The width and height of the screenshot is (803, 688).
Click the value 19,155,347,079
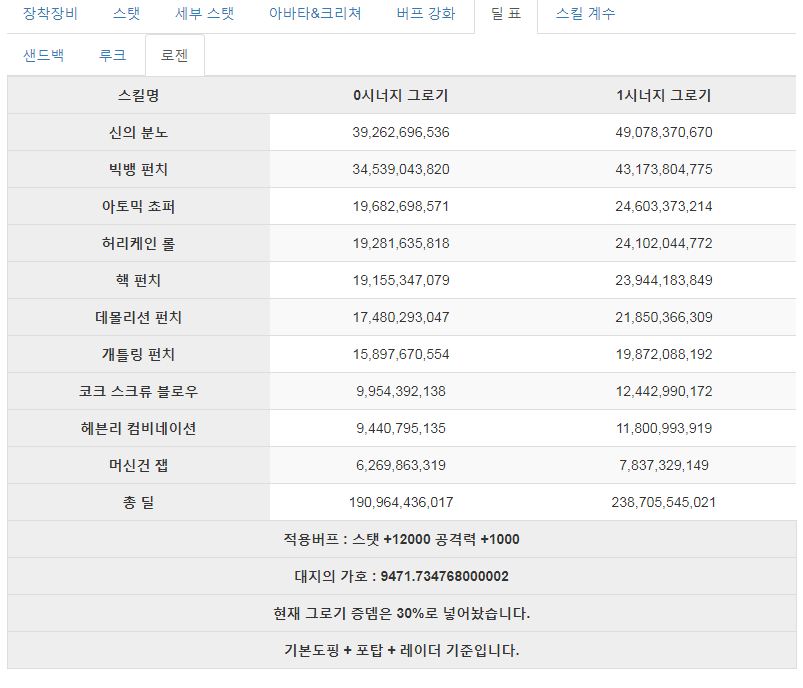pos(400,280)
